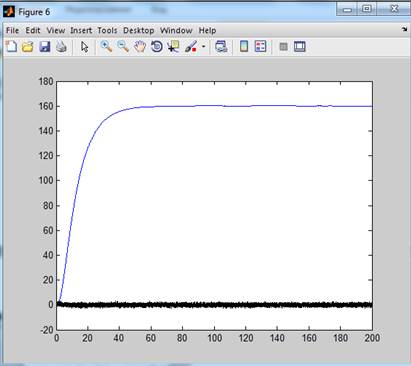The image size is (411, 366).
Task: Click the MATLAB logo in the title bar
Action: (9, 12)
